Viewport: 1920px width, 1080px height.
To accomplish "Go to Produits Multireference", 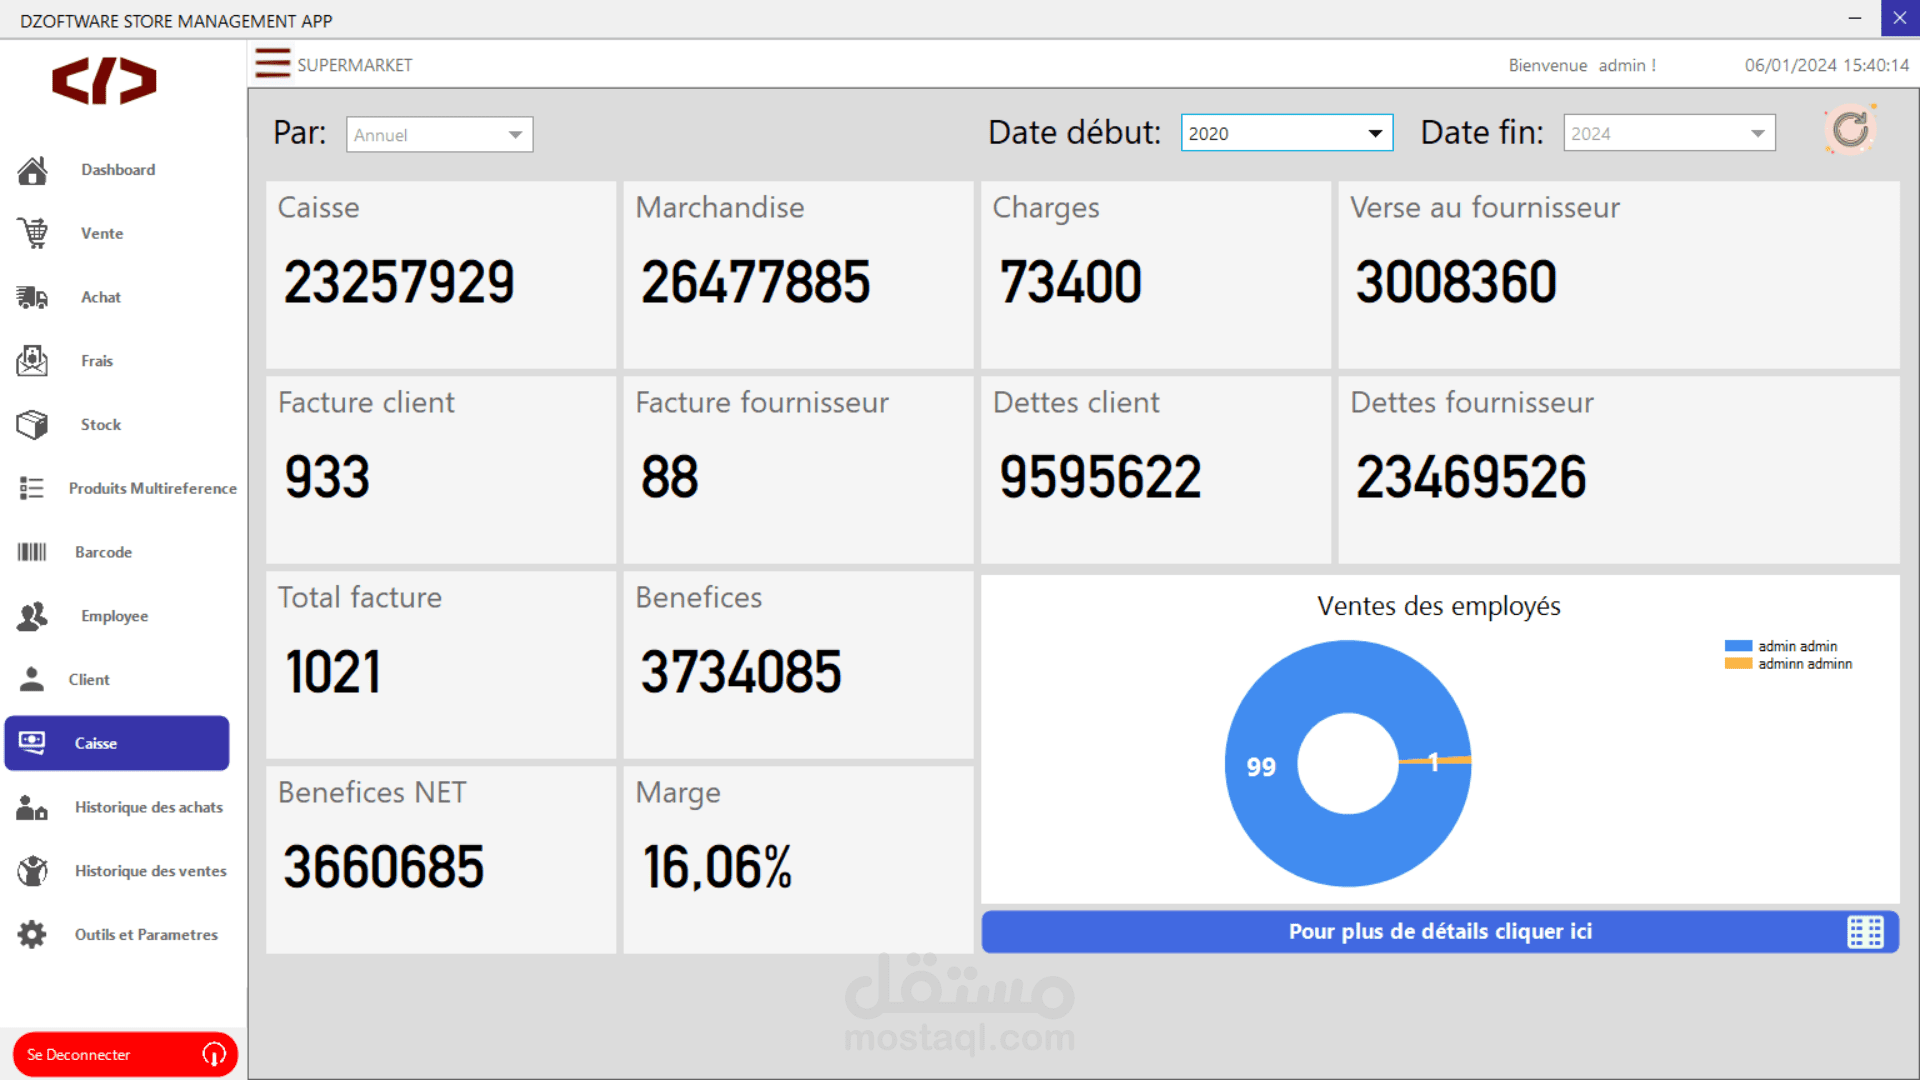I will click(152, 488).
